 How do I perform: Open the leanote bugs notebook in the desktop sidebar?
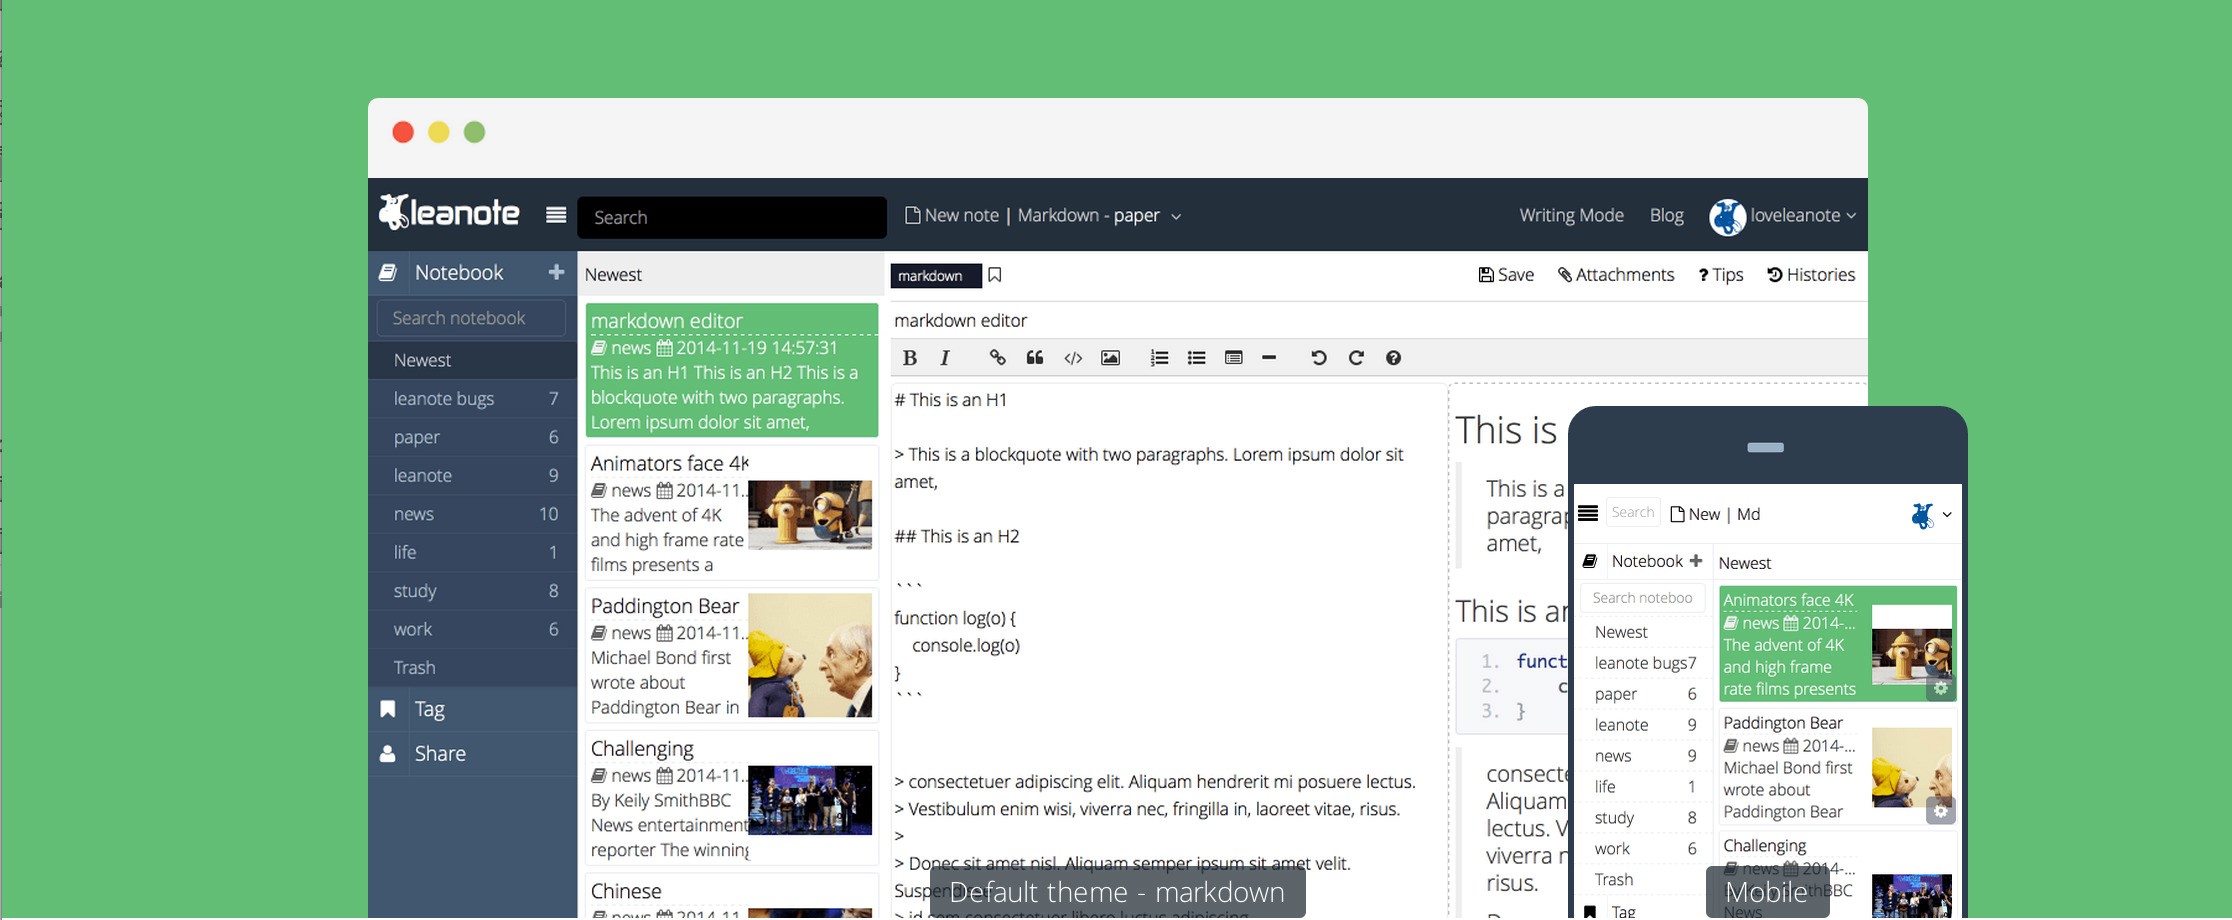click(472, 399)
